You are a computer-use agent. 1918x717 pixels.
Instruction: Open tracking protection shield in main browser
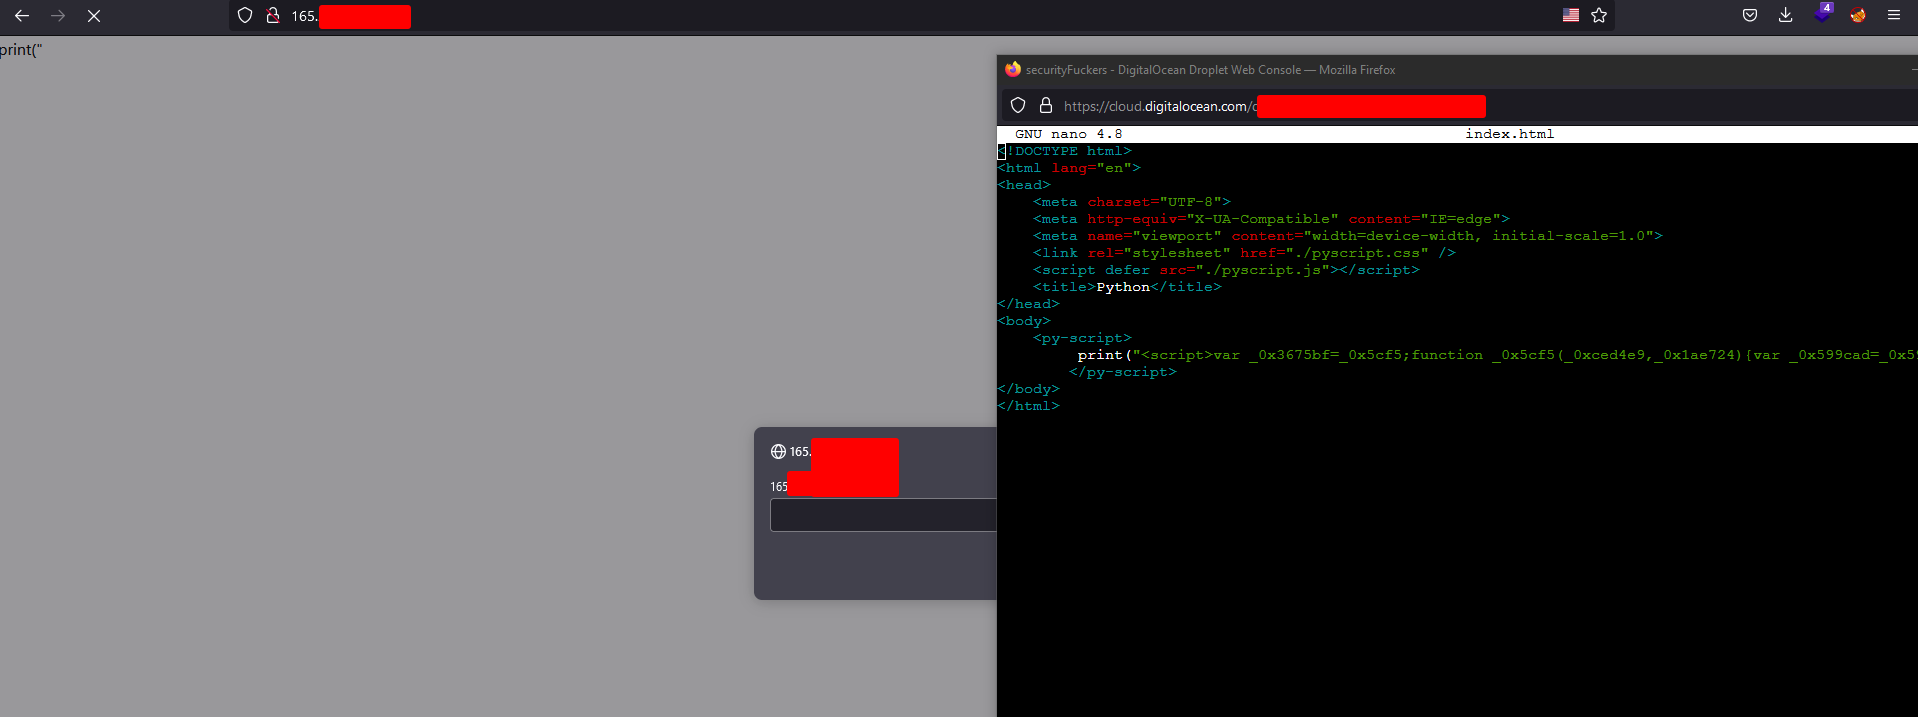[245, 16]
